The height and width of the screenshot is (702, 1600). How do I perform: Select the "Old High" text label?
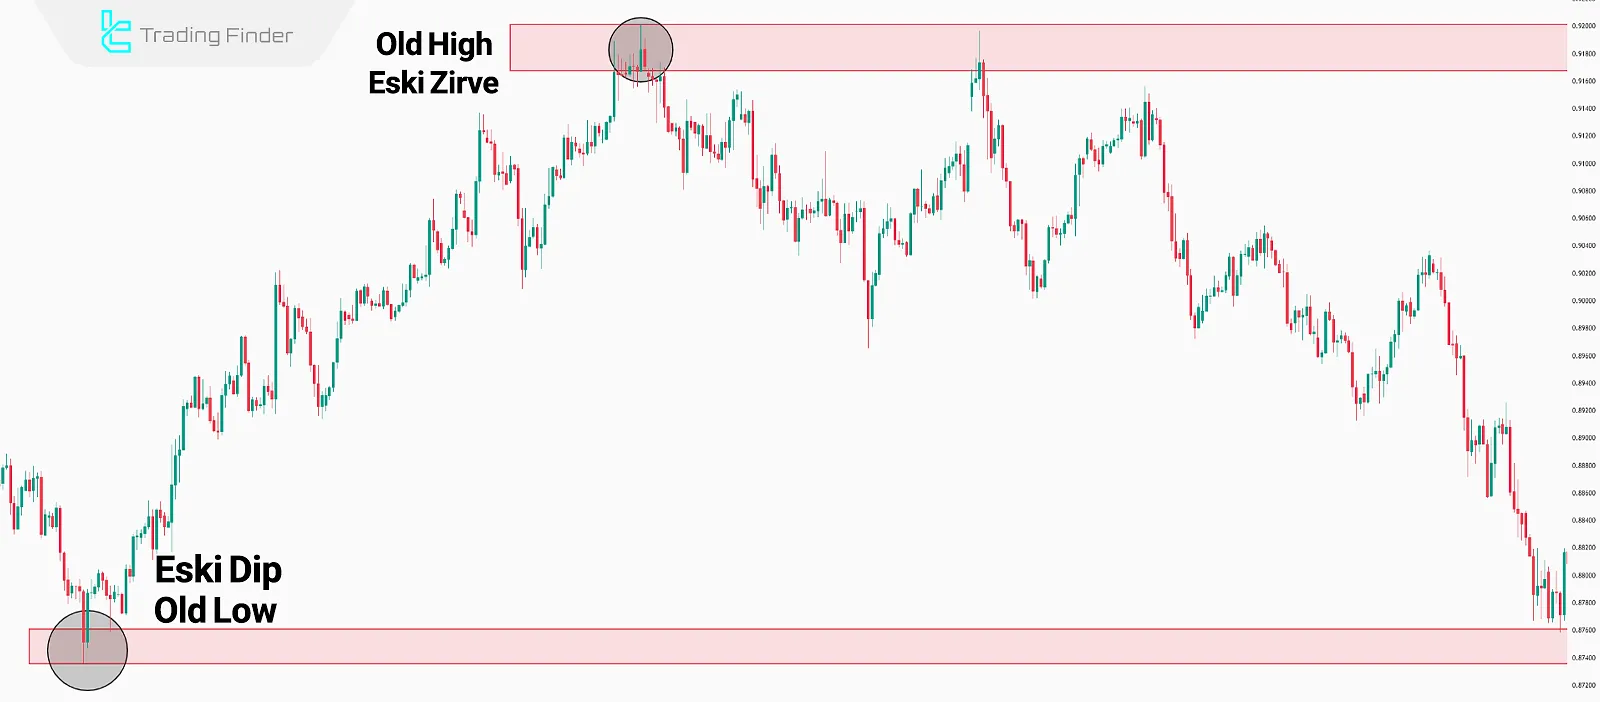tap(434, 44)
